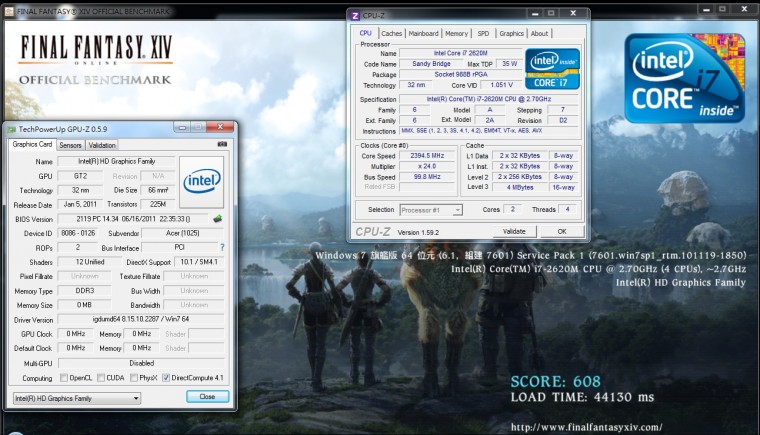The image size is (760, 435).
Task: Tick the PhysX checkbox
Action: tap(132, 378)
